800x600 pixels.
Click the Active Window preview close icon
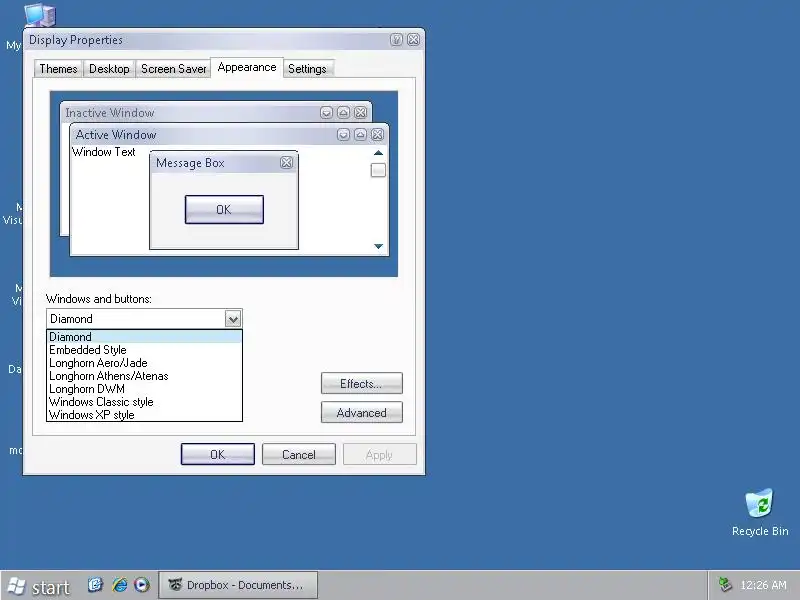(x=378, y=134)
